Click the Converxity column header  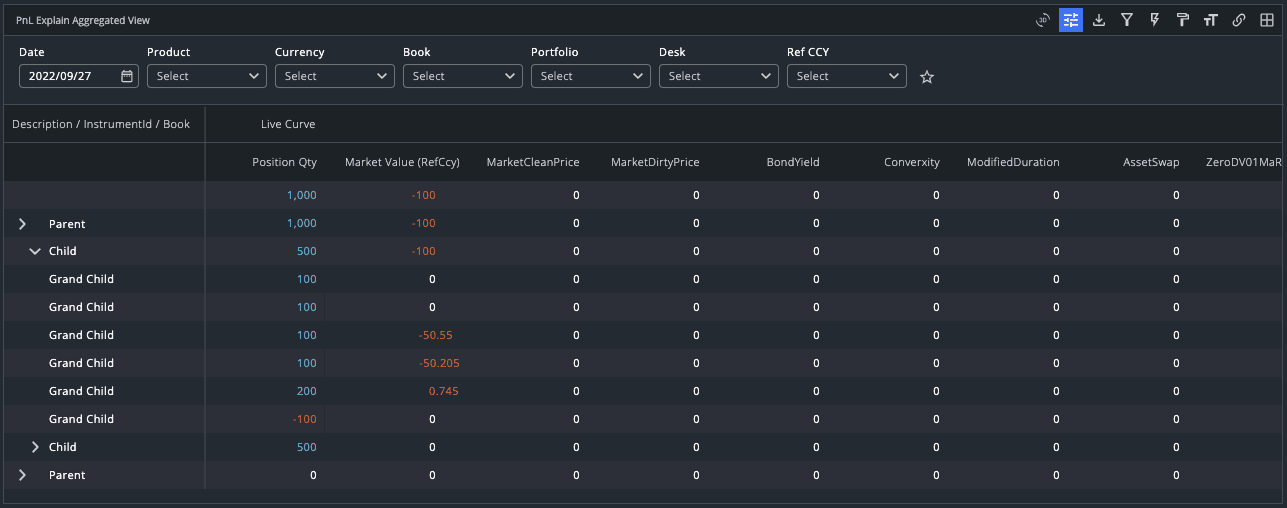[x=912, y=162]
